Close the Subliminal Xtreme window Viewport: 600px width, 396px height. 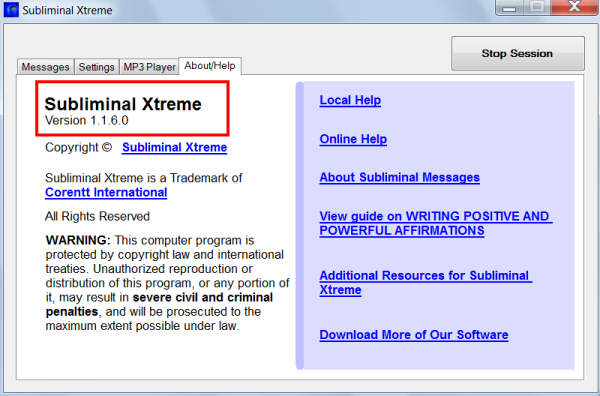(x=574, y=7)
